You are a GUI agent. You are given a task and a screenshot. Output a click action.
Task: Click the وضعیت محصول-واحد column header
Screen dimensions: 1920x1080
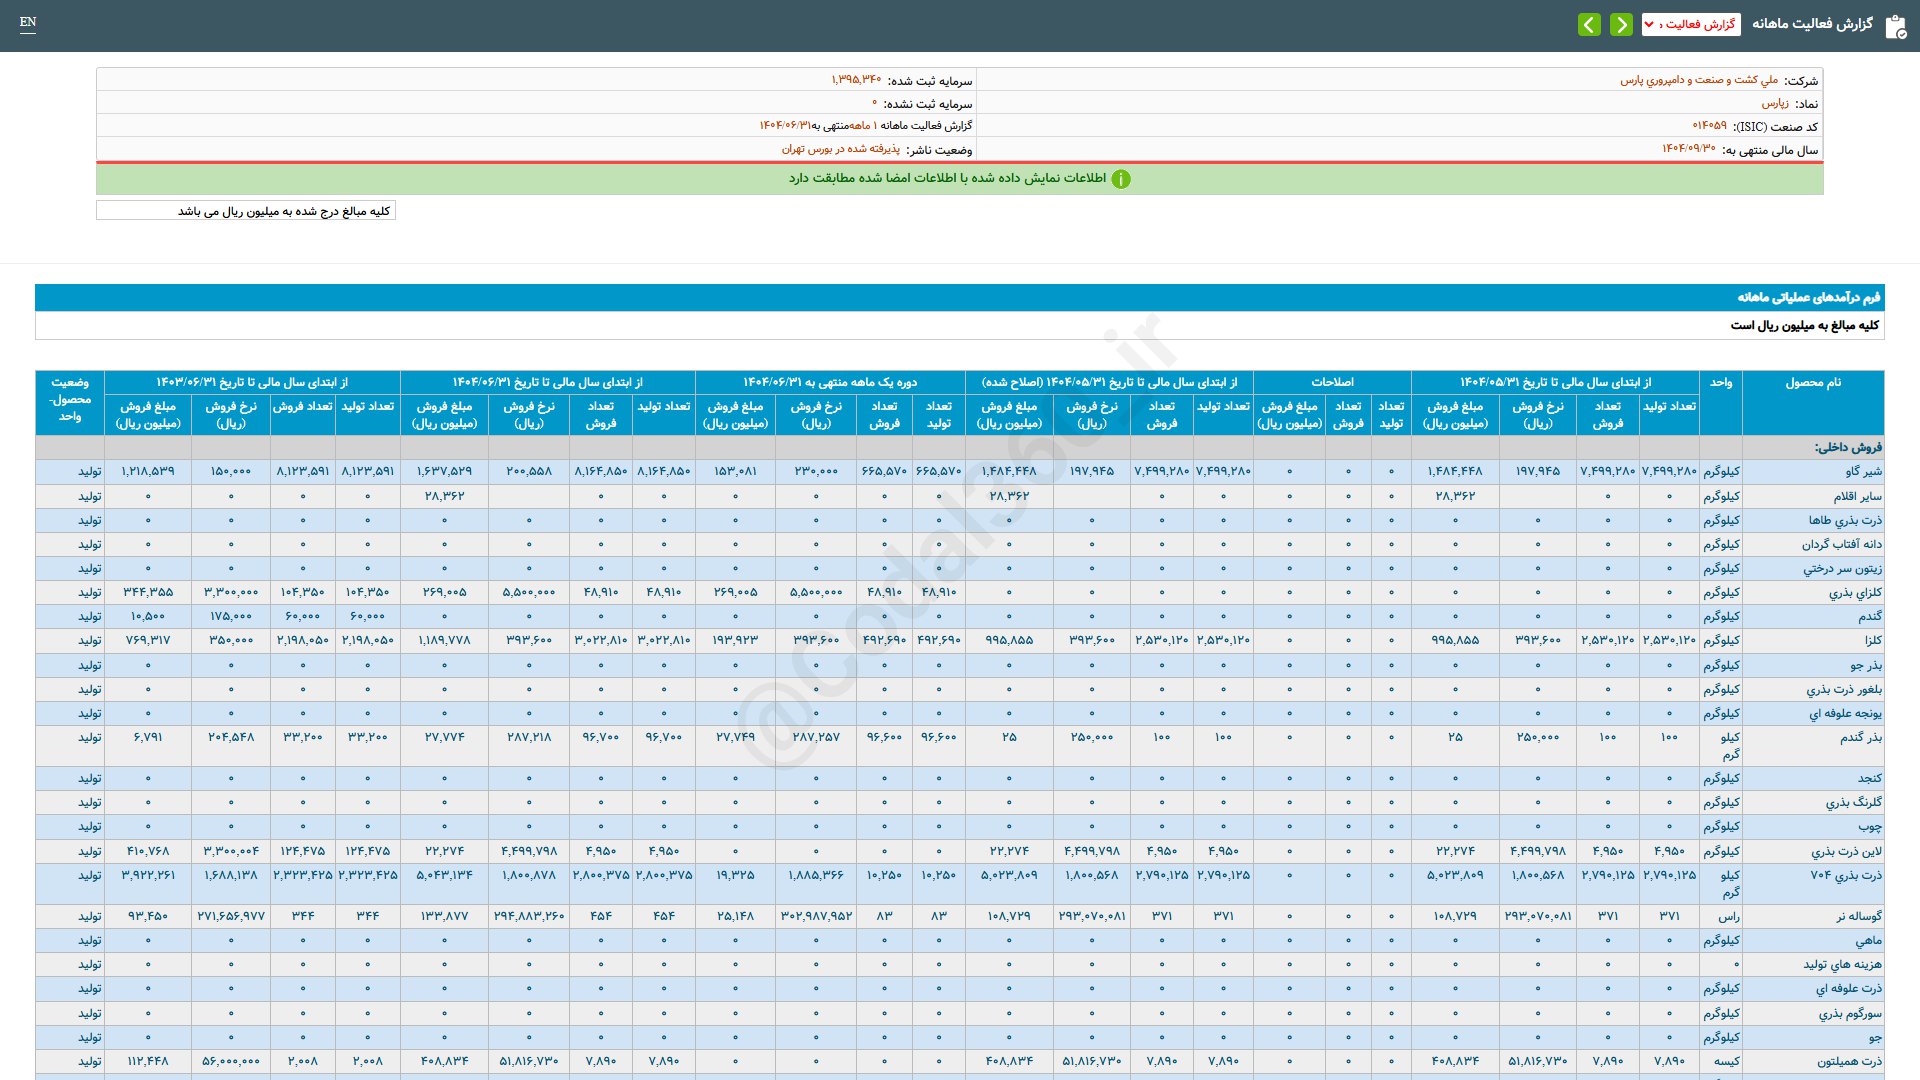click(x=69, y=399)
